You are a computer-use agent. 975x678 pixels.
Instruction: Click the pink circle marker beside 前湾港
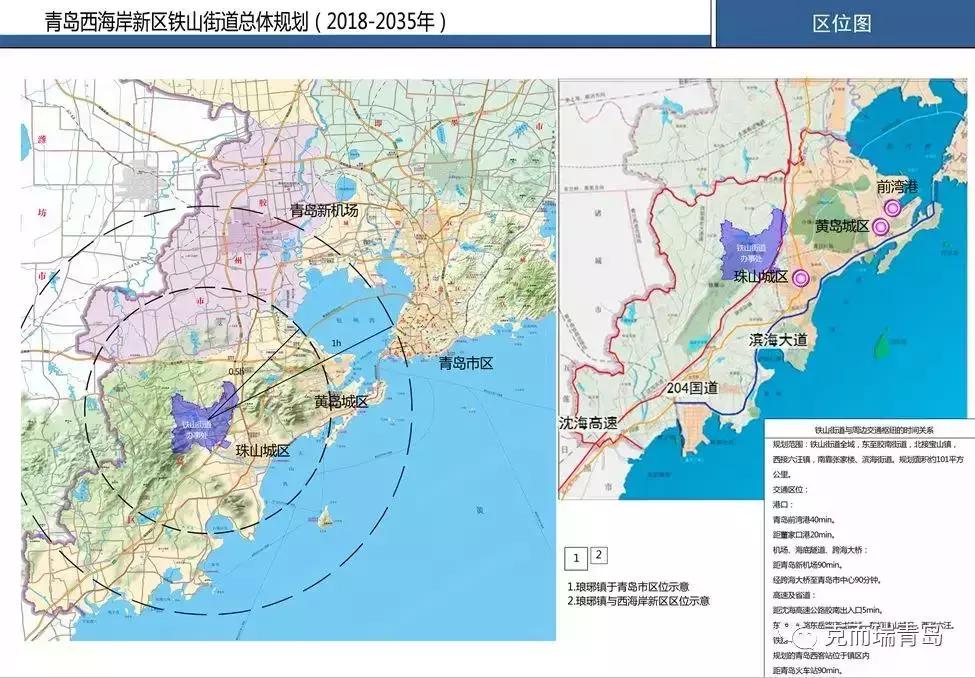(891, 208)
